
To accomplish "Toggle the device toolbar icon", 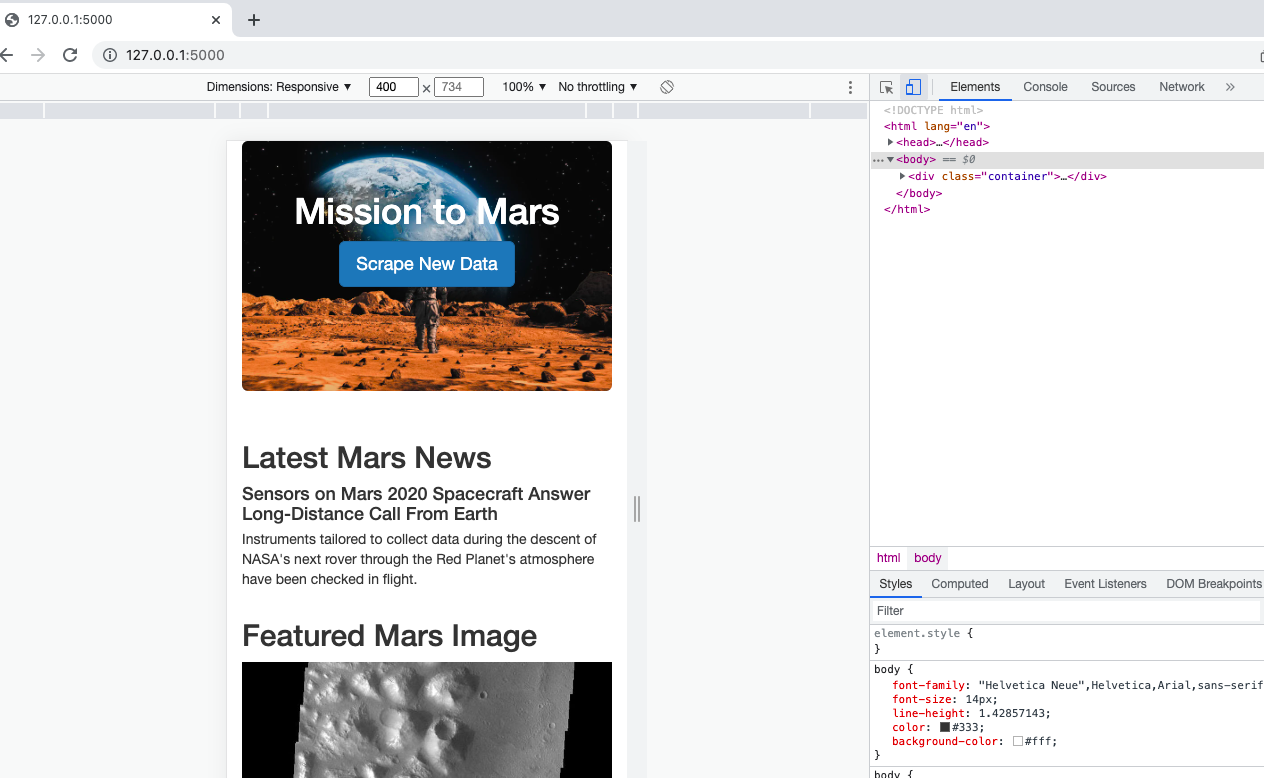I will (913, 87).
